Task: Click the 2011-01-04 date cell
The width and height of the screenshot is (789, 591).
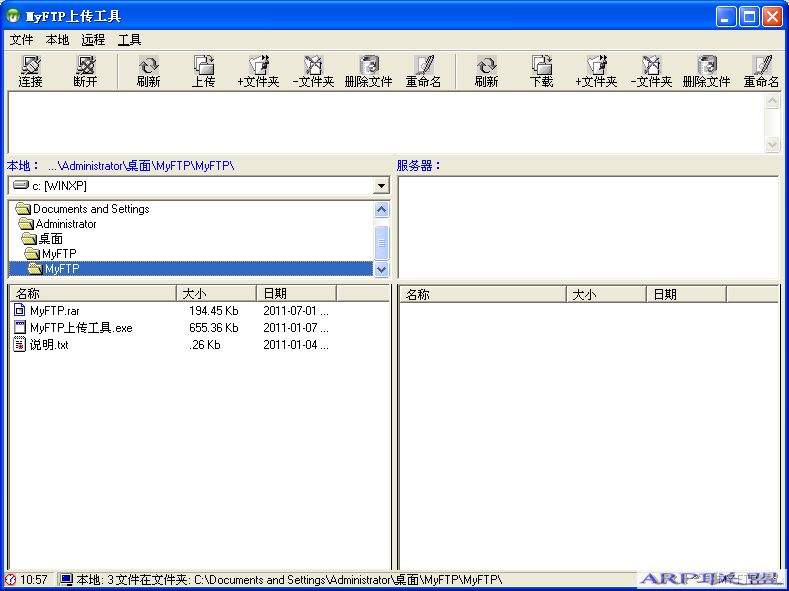Action: coord(296,345)
